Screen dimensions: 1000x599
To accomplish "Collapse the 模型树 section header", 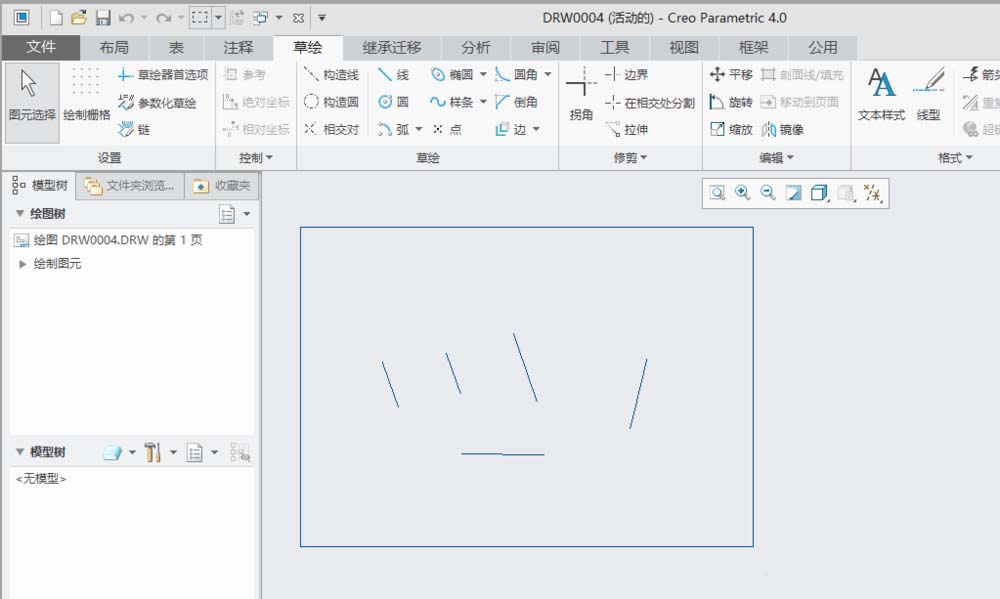I will [x=20, y=452].
